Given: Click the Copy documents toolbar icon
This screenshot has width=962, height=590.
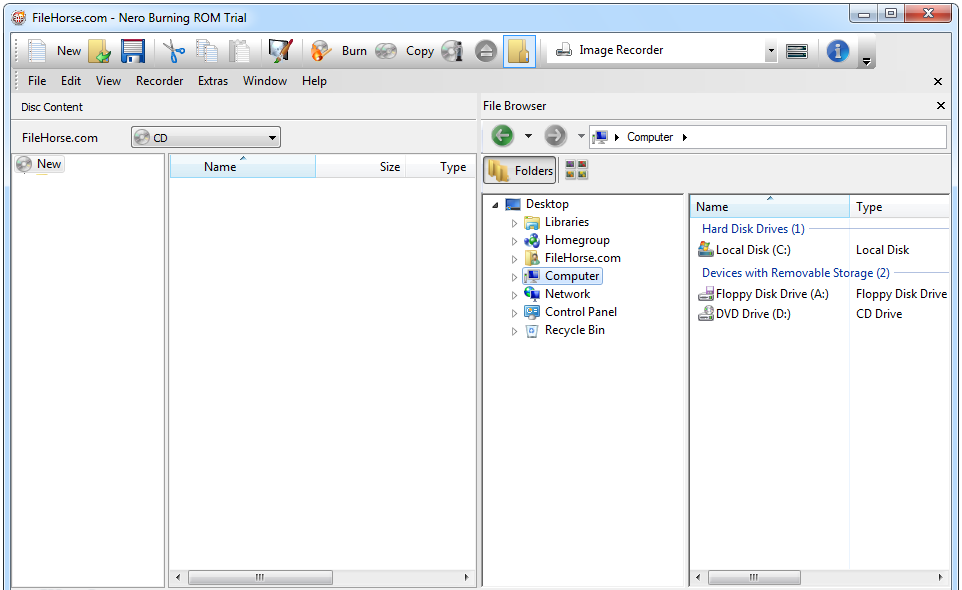Looking at the screenshot, I should click(207, 51).
